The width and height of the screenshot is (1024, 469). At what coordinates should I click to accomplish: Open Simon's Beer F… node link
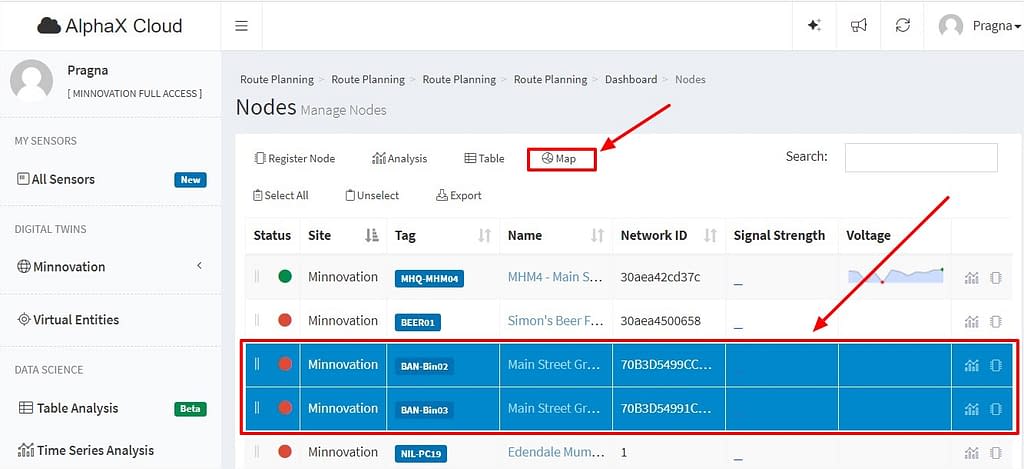pos(554,321)
